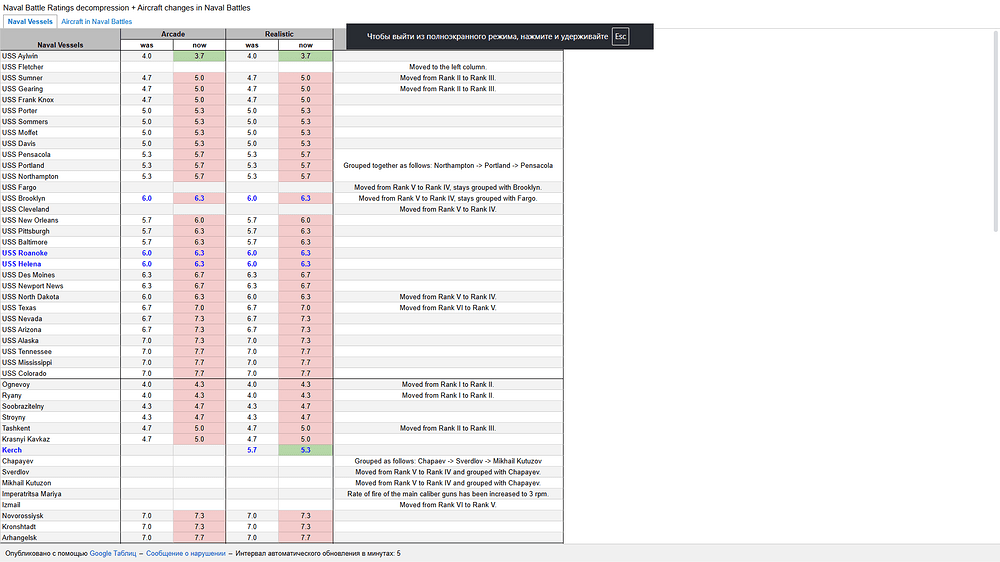The height and width of the screenshot is (562, 1000).
Task: Click the USS New Orleans cell
Action: [60, 220]
